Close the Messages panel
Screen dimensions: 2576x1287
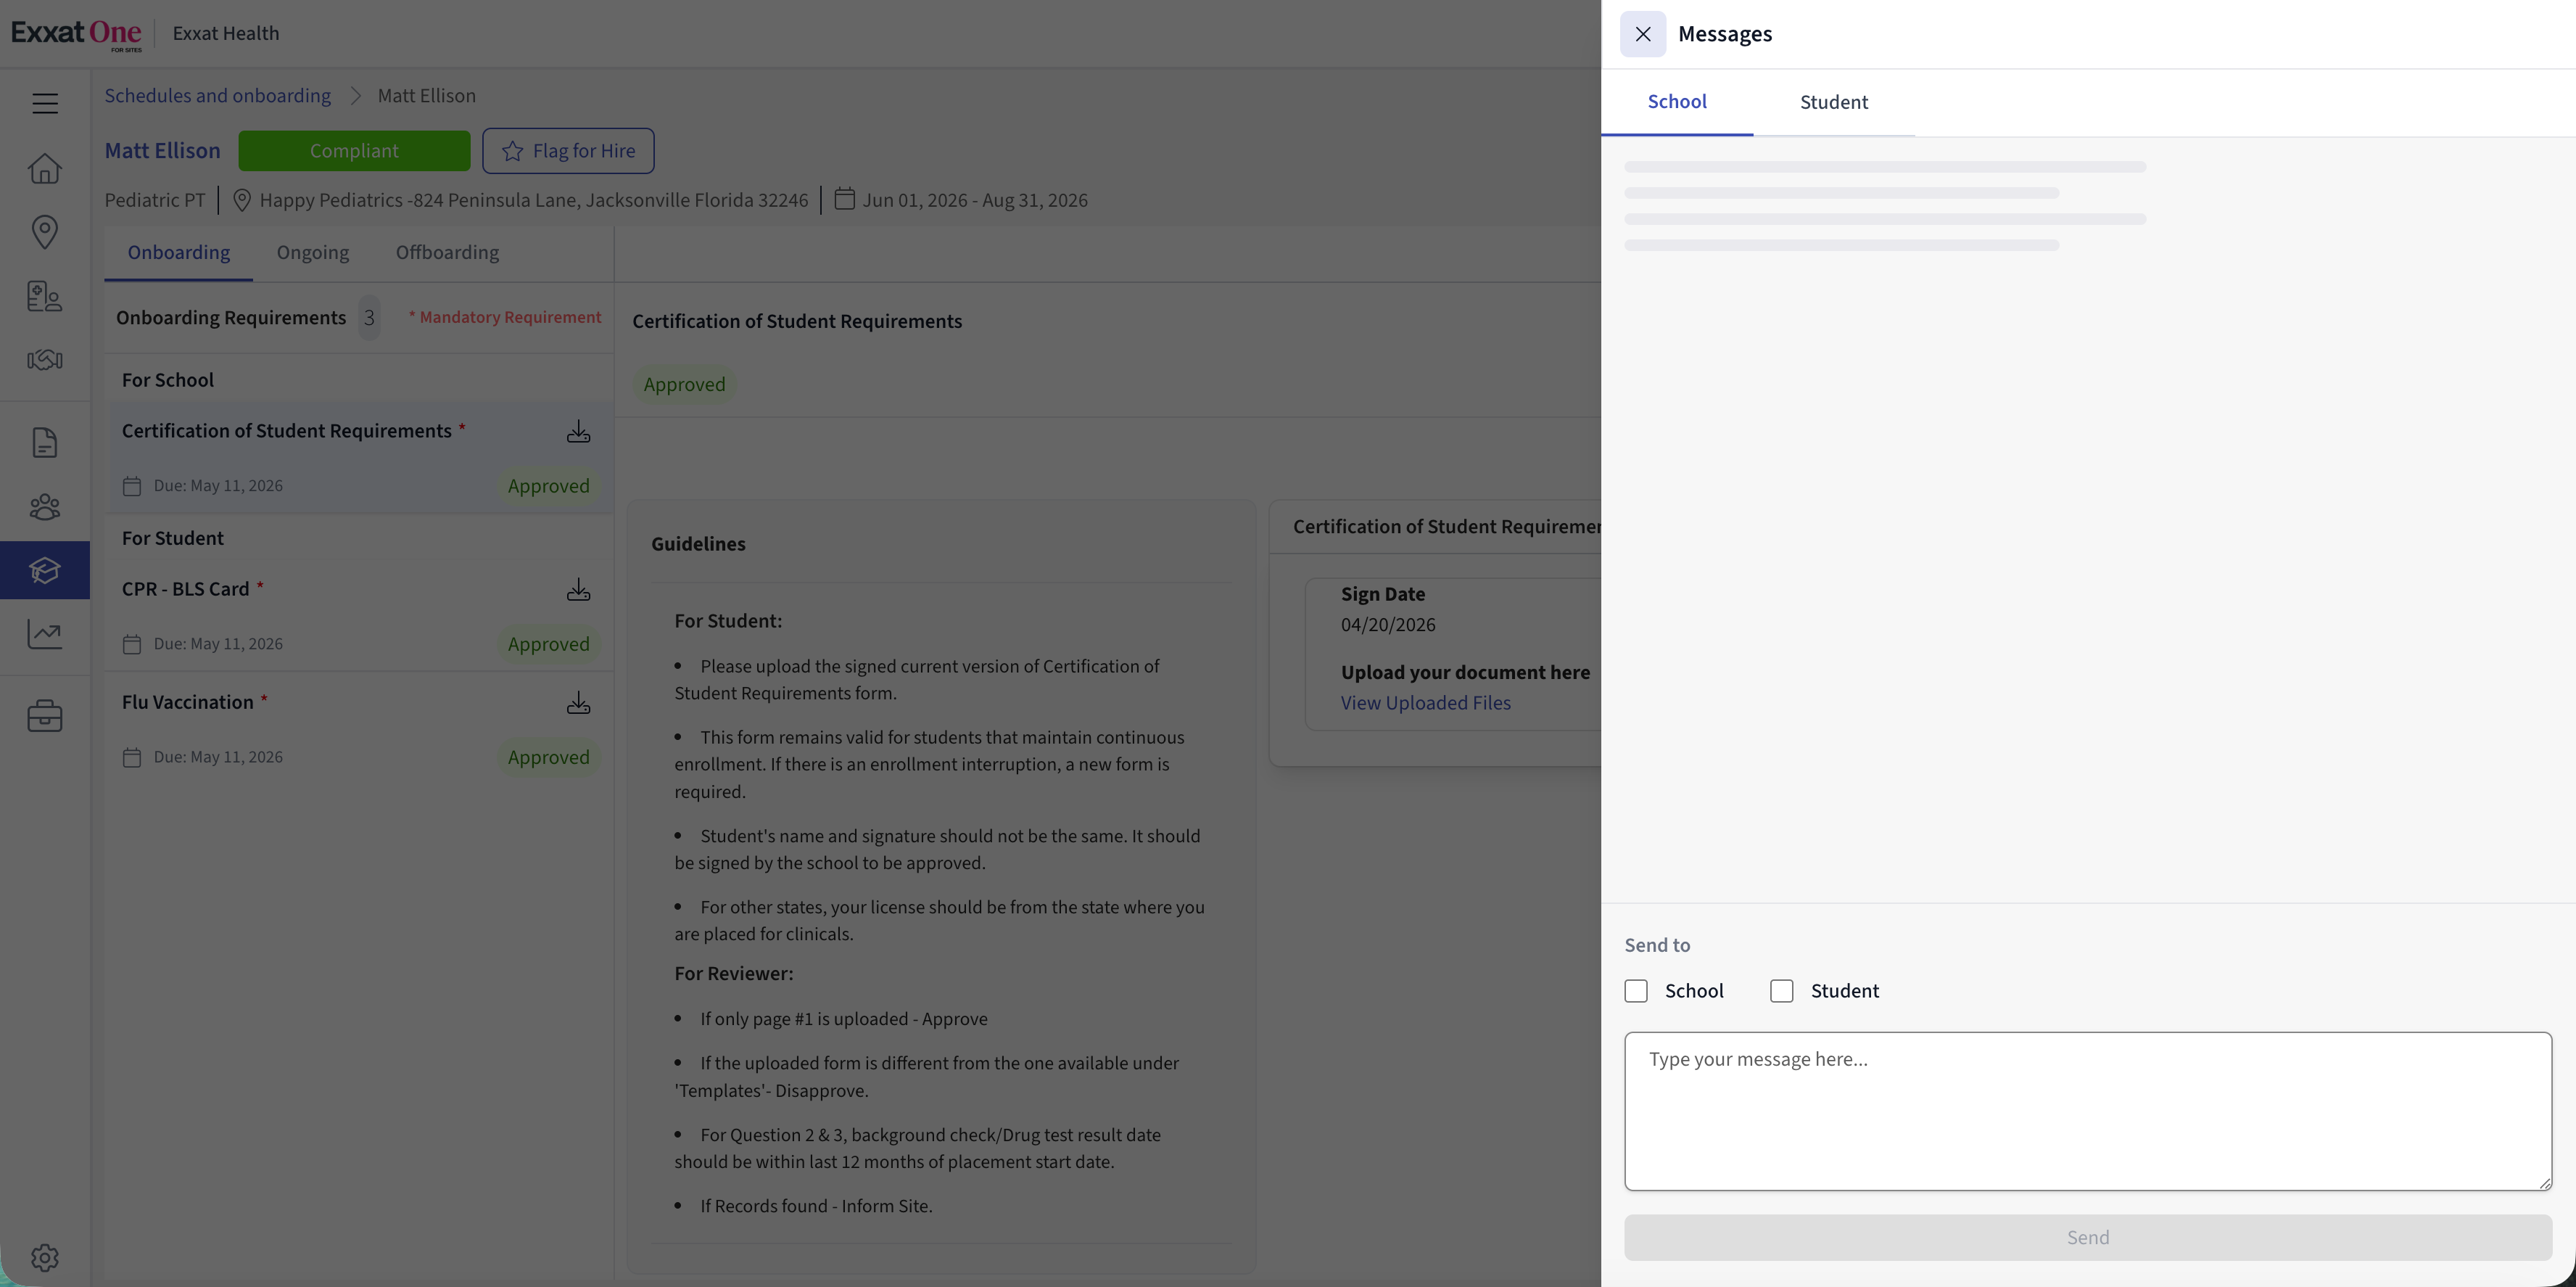[x=1642, y=34]
